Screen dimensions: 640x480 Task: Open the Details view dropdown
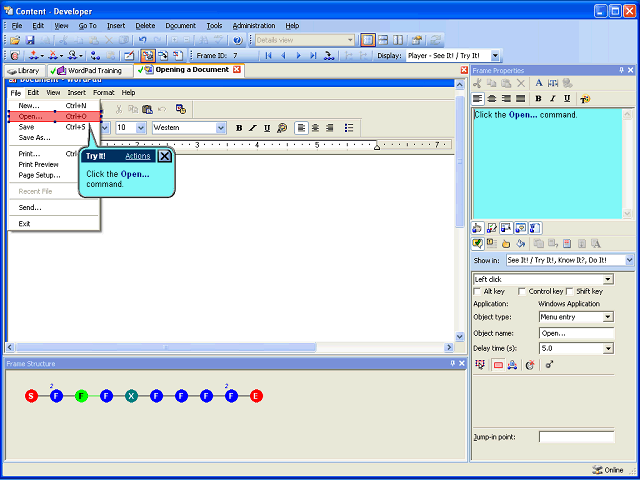(x=350, y=40)
